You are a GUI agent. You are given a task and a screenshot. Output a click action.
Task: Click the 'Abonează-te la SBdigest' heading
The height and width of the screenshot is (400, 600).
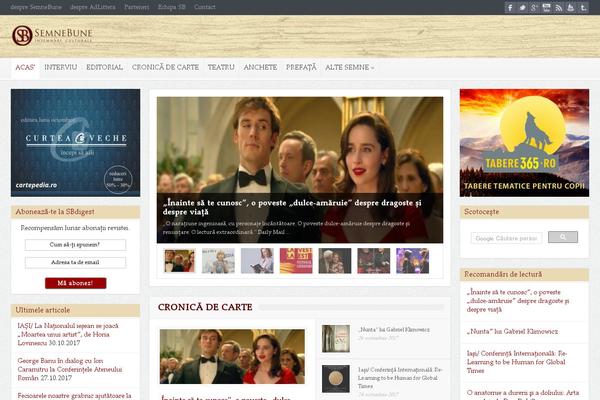tap(55, 212)
